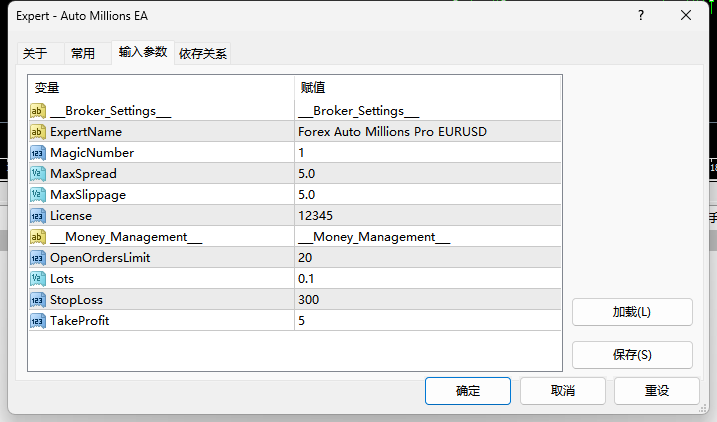717x422 pixels.
Task: Confirm with the 确定 button
Action: [x=468, y=391]
